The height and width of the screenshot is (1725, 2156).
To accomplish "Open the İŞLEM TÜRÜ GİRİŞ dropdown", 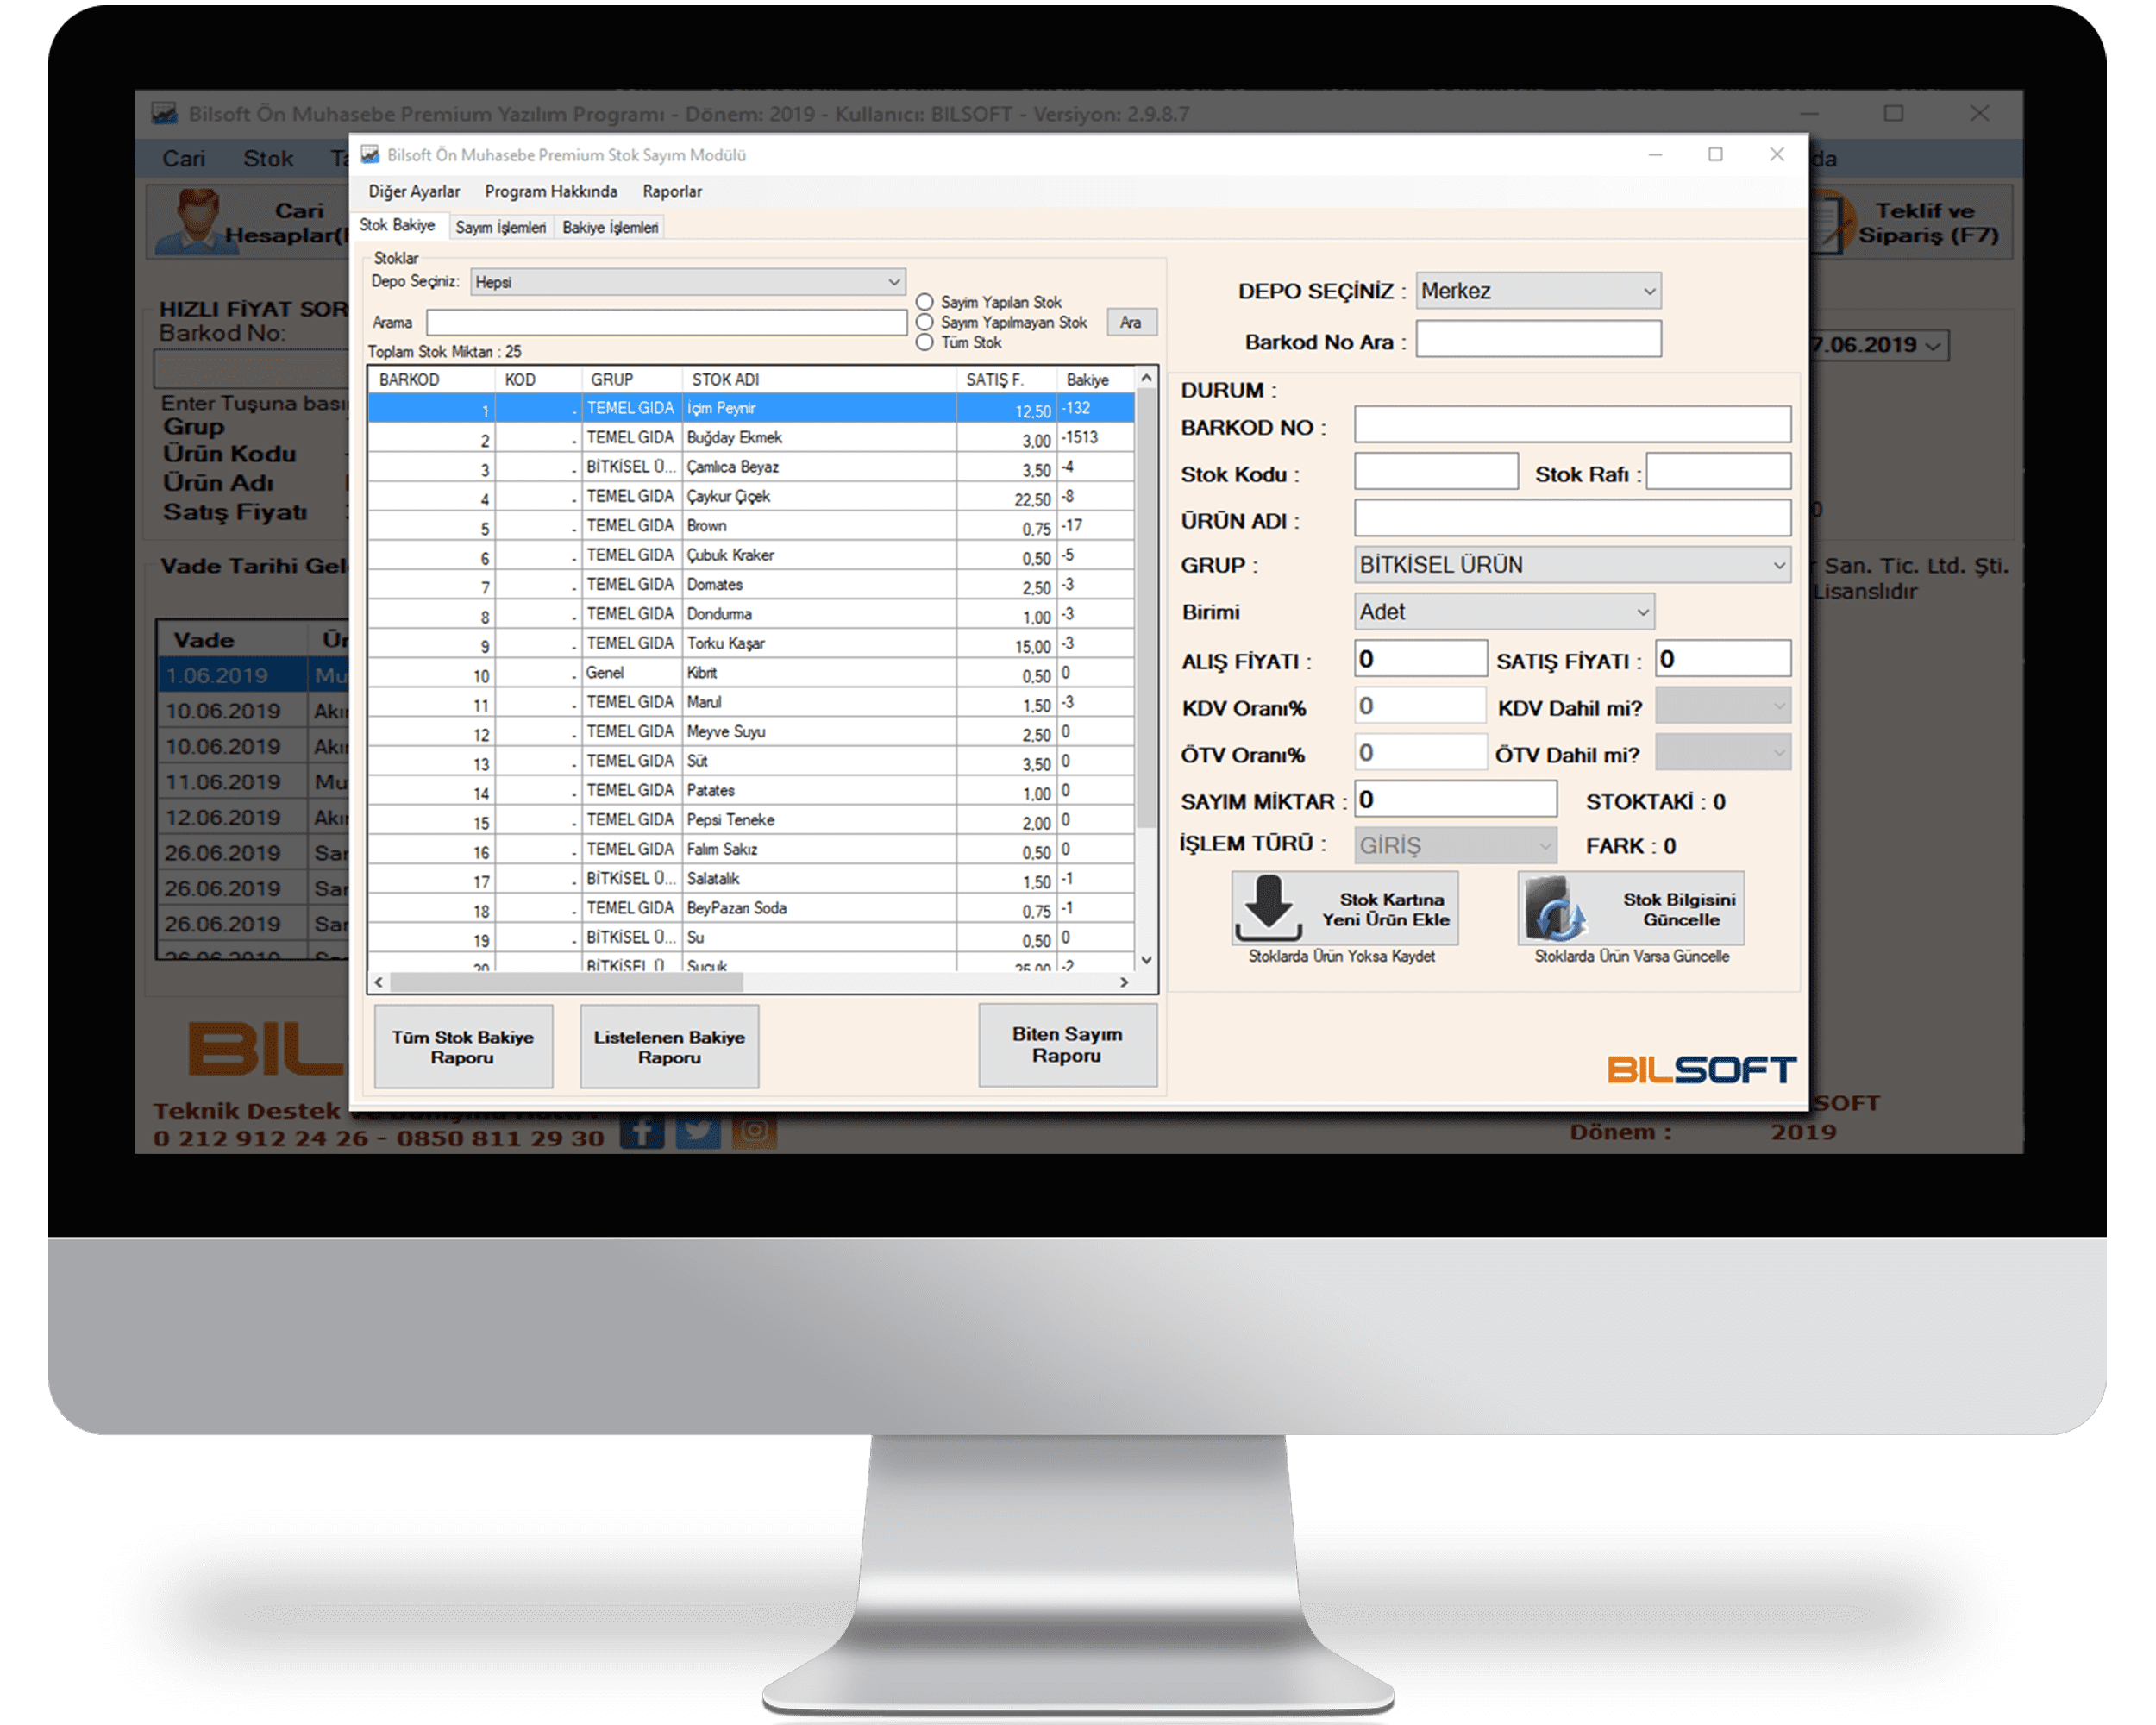I will click(1456, 846).
